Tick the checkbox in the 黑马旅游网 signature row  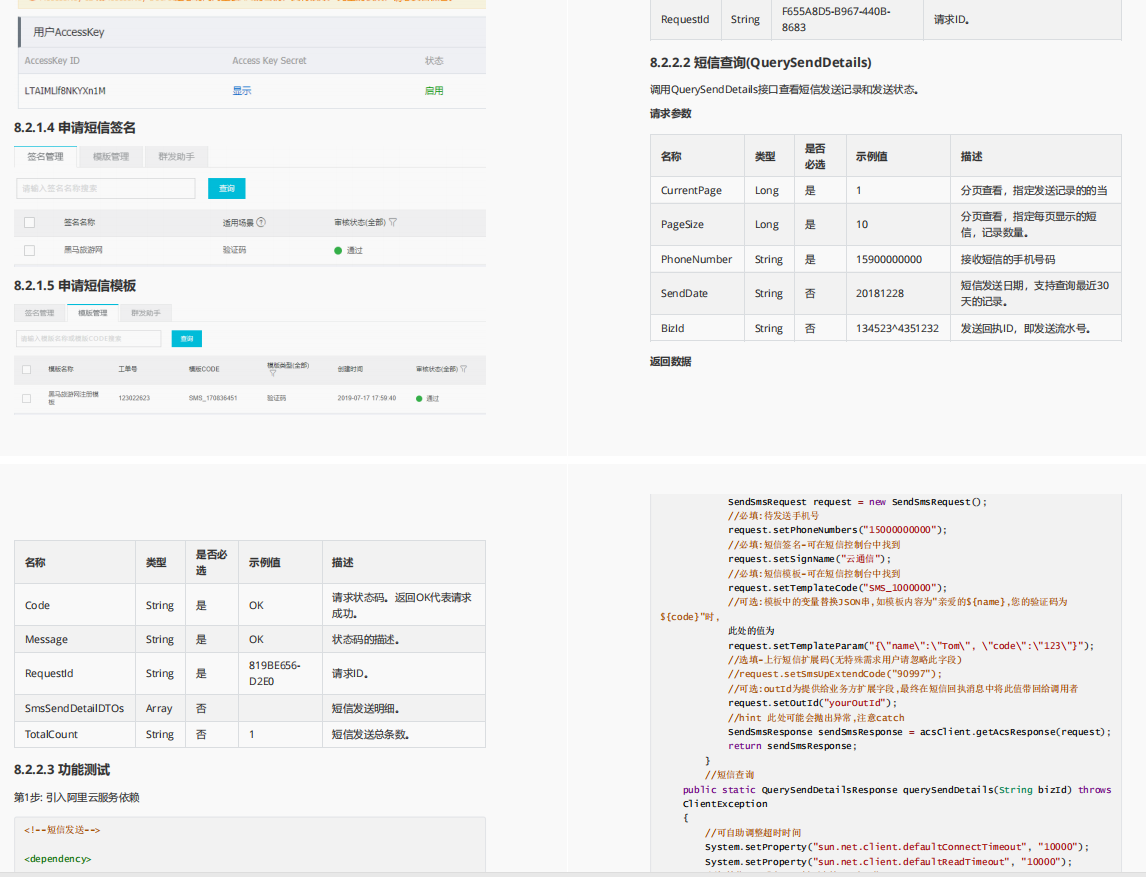click(29, 251)
